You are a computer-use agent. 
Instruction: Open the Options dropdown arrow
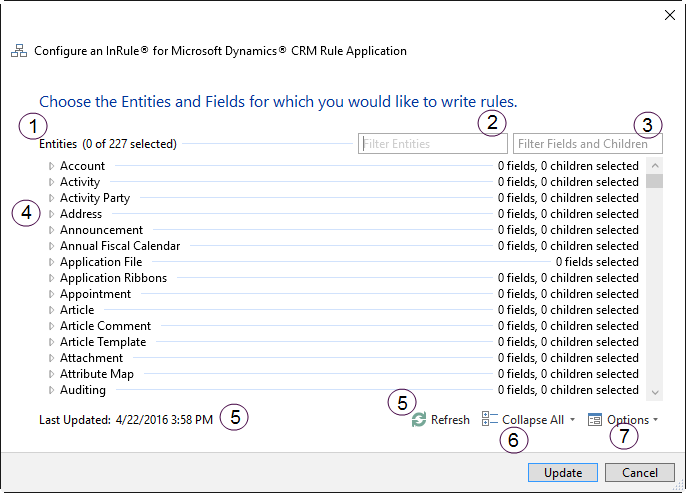coord(655,420)
